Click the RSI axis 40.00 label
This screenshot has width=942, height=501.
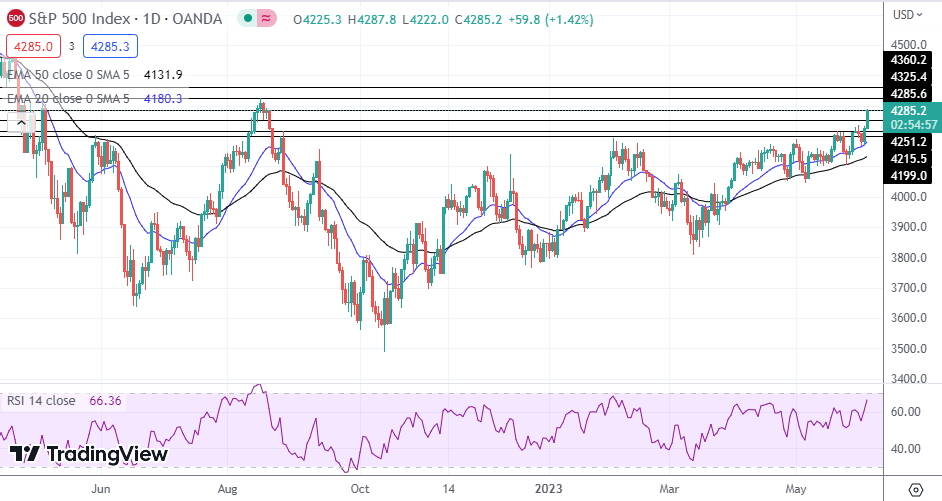[x=905, y=449]
